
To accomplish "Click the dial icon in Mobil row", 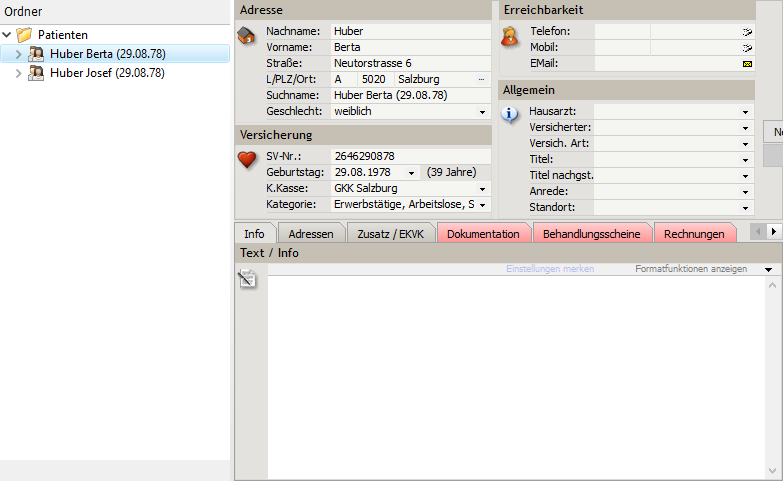I will (x=746, y=48).
